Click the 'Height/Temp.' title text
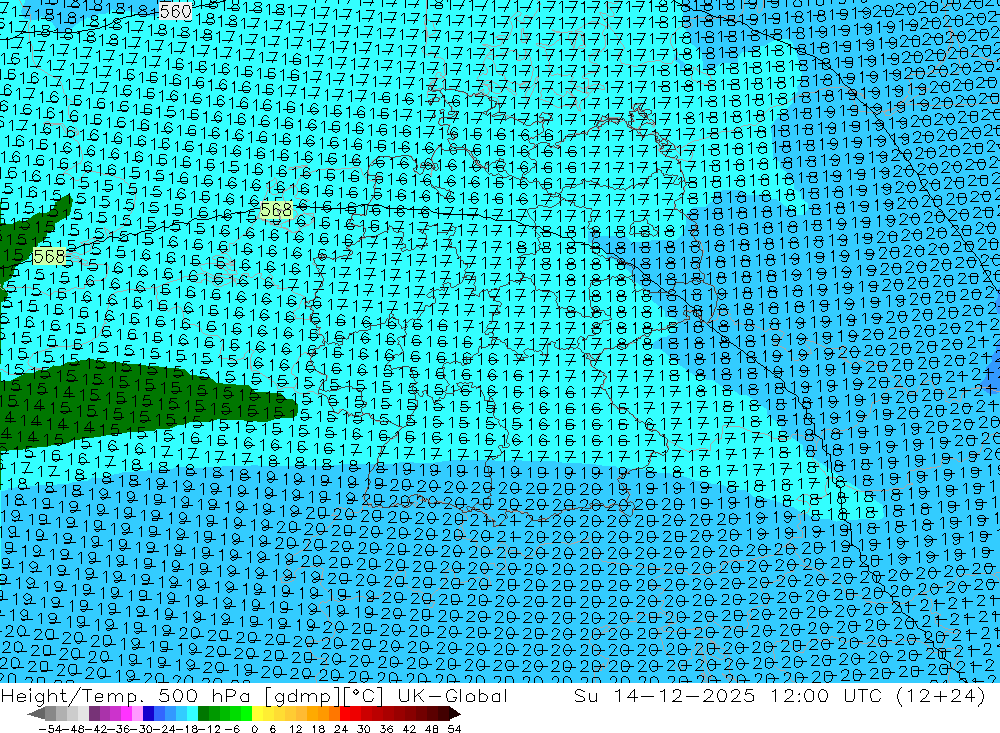Image resolution: width=1000 pixels, height=733 pixels. pyautogui.click(x=72, y=696)
